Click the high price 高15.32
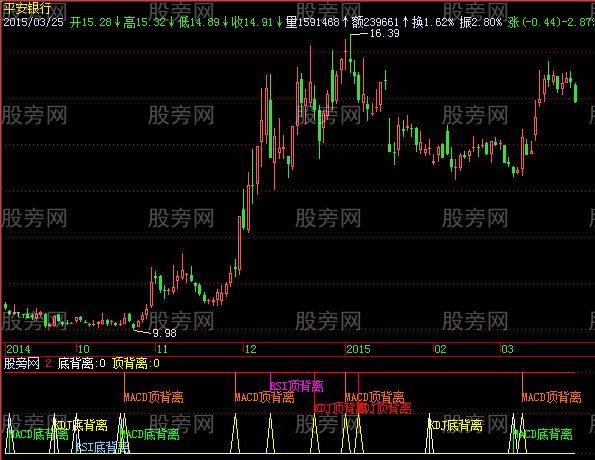The height and width of the screenshot is (460, 595). 145,22
